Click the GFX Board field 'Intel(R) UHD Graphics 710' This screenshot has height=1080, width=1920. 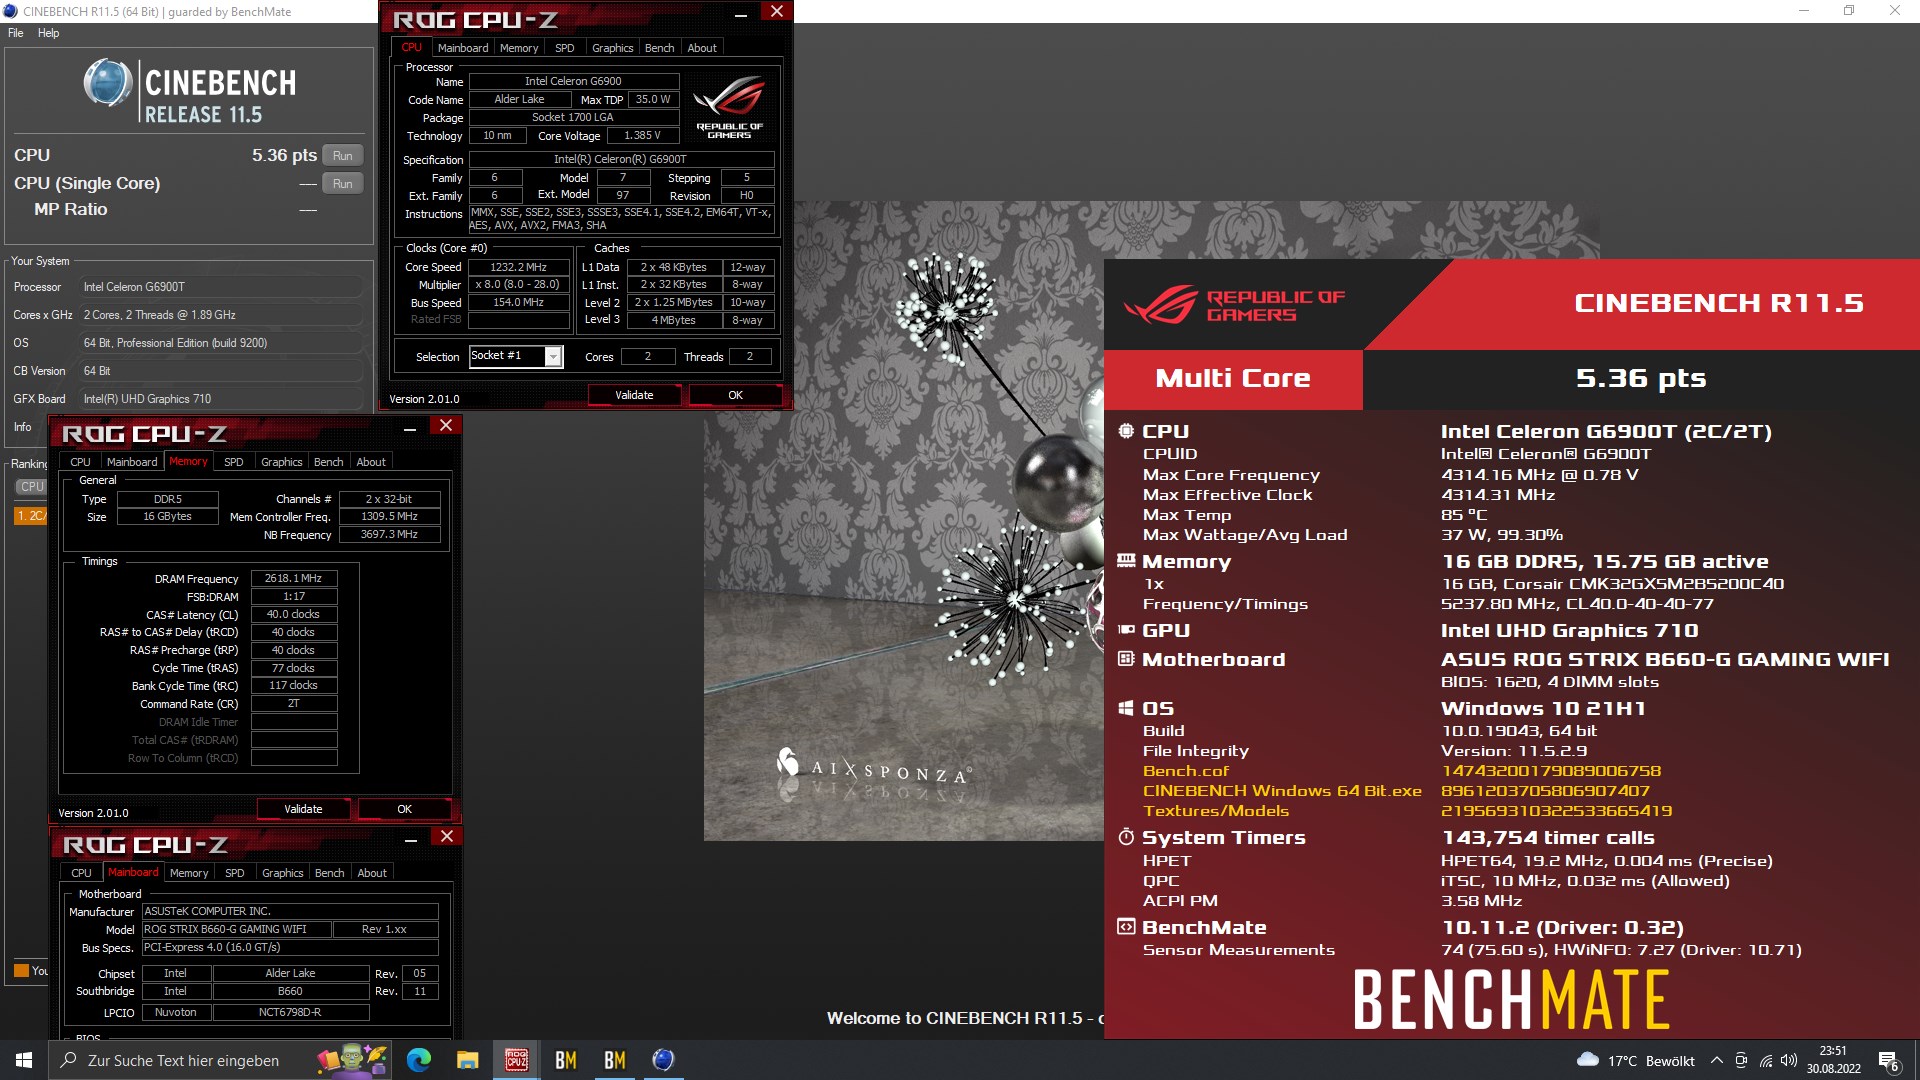[220, 399]
